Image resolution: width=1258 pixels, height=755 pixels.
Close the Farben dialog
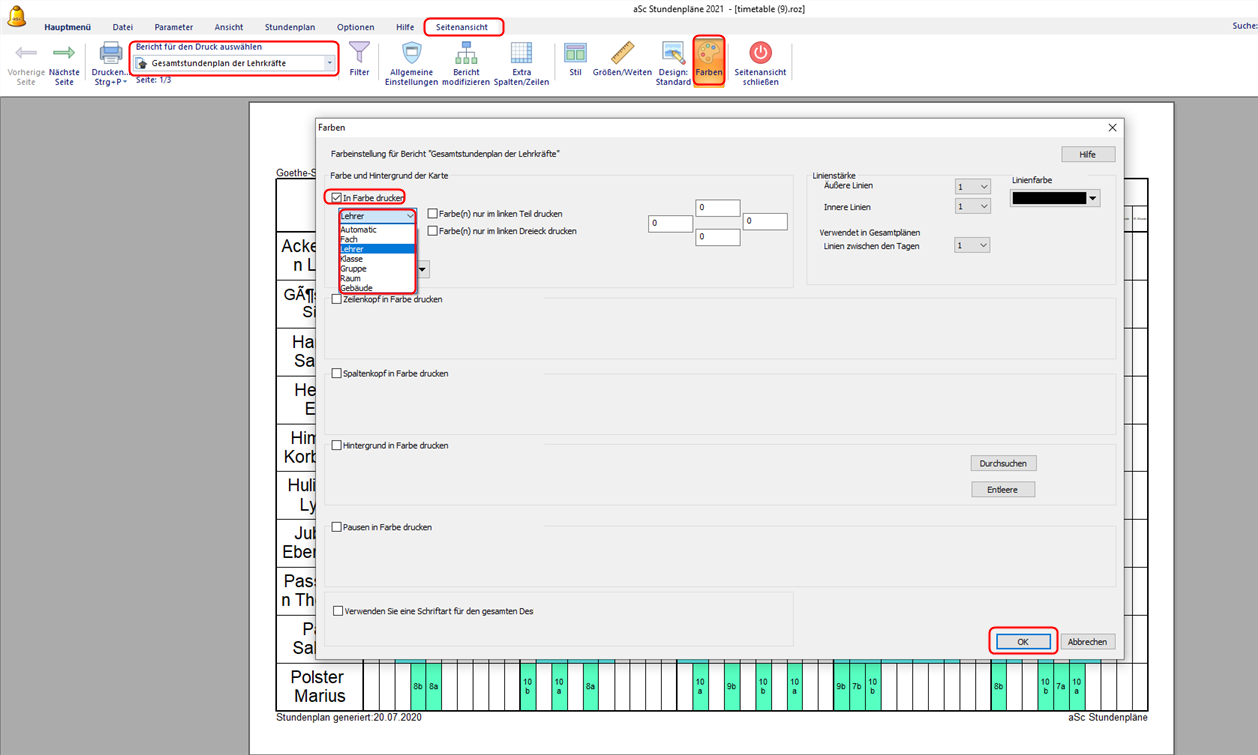[1112, 128]
